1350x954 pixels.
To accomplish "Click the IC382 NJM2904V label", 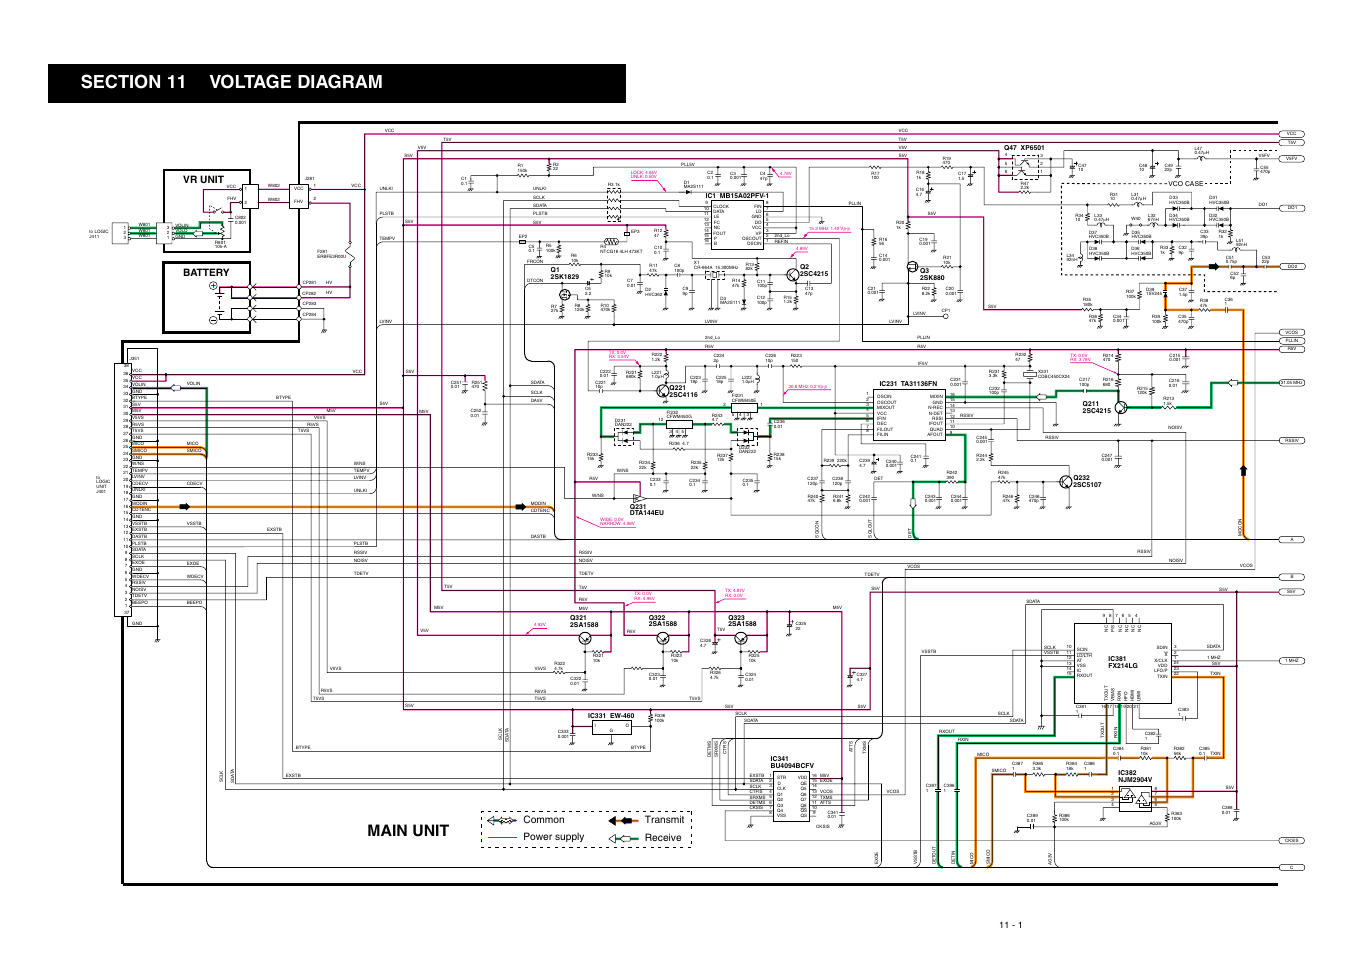I will (1135, 777).
